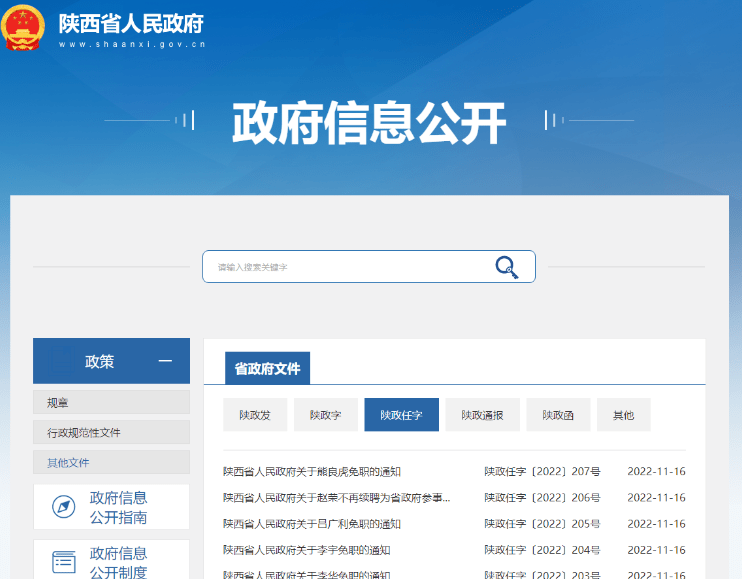Click the magnifier search icon
Viewport: 742px width, 579px height.
[506, 267]
